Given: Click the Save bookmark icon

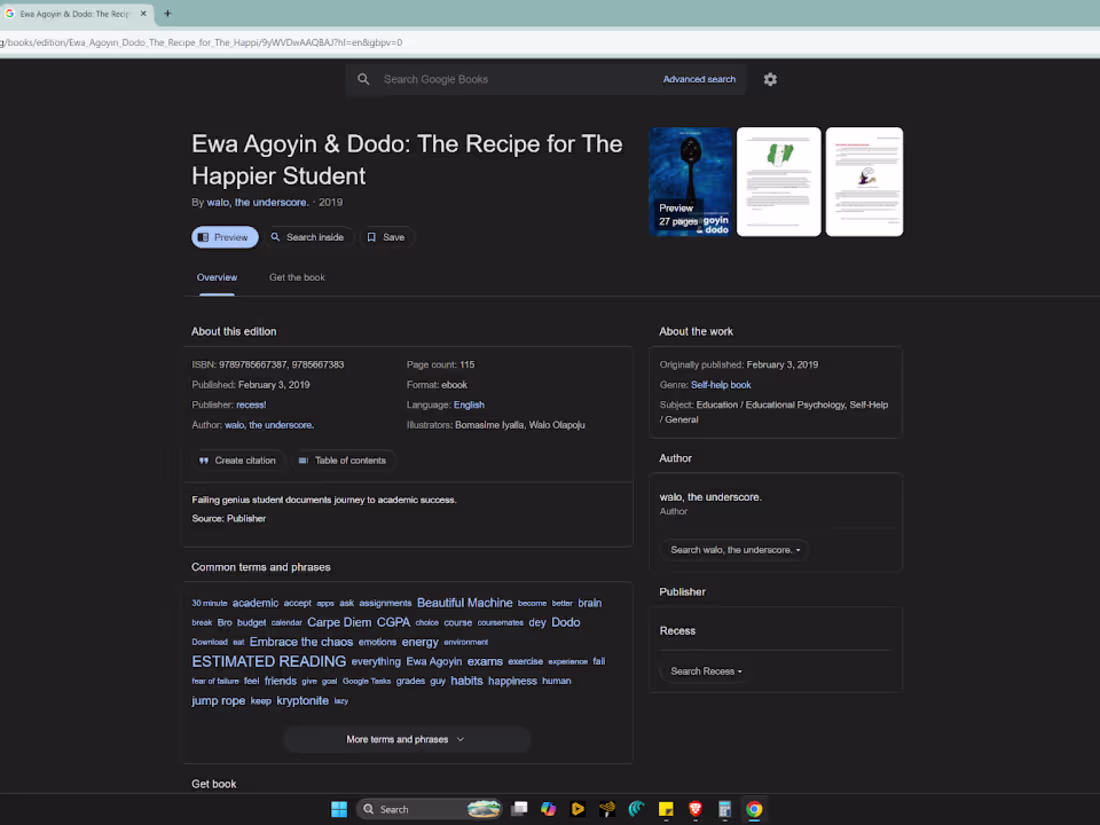Looking at the screenshot, I should 373,237.
